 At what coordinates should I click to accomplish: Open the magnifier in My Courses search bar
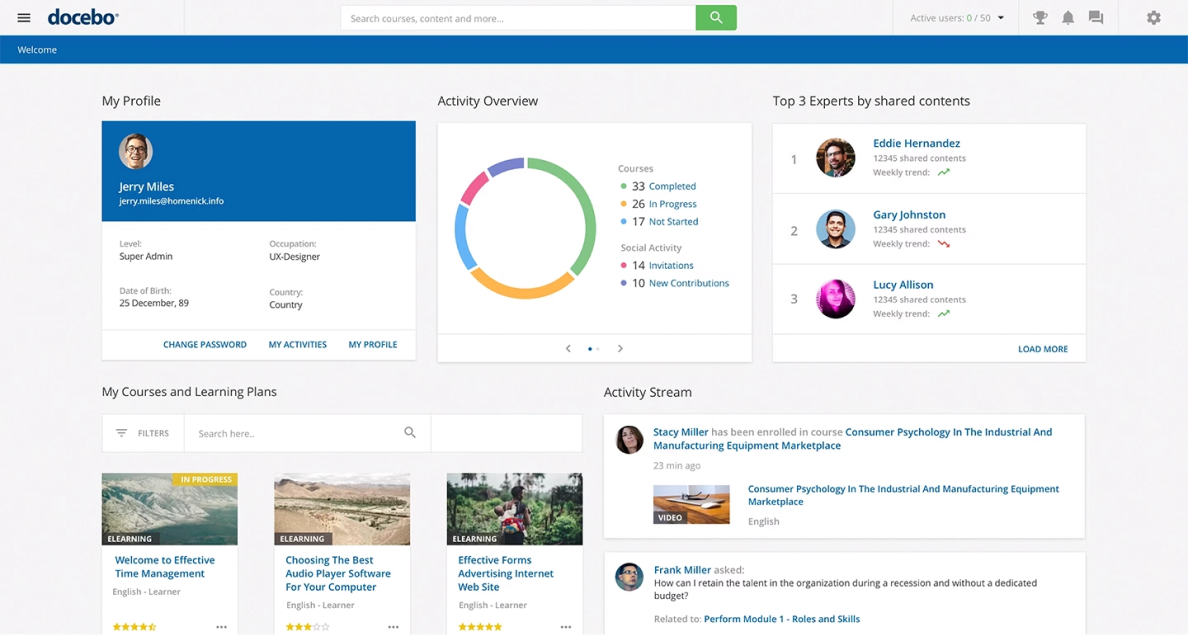(x=410, y=432)
